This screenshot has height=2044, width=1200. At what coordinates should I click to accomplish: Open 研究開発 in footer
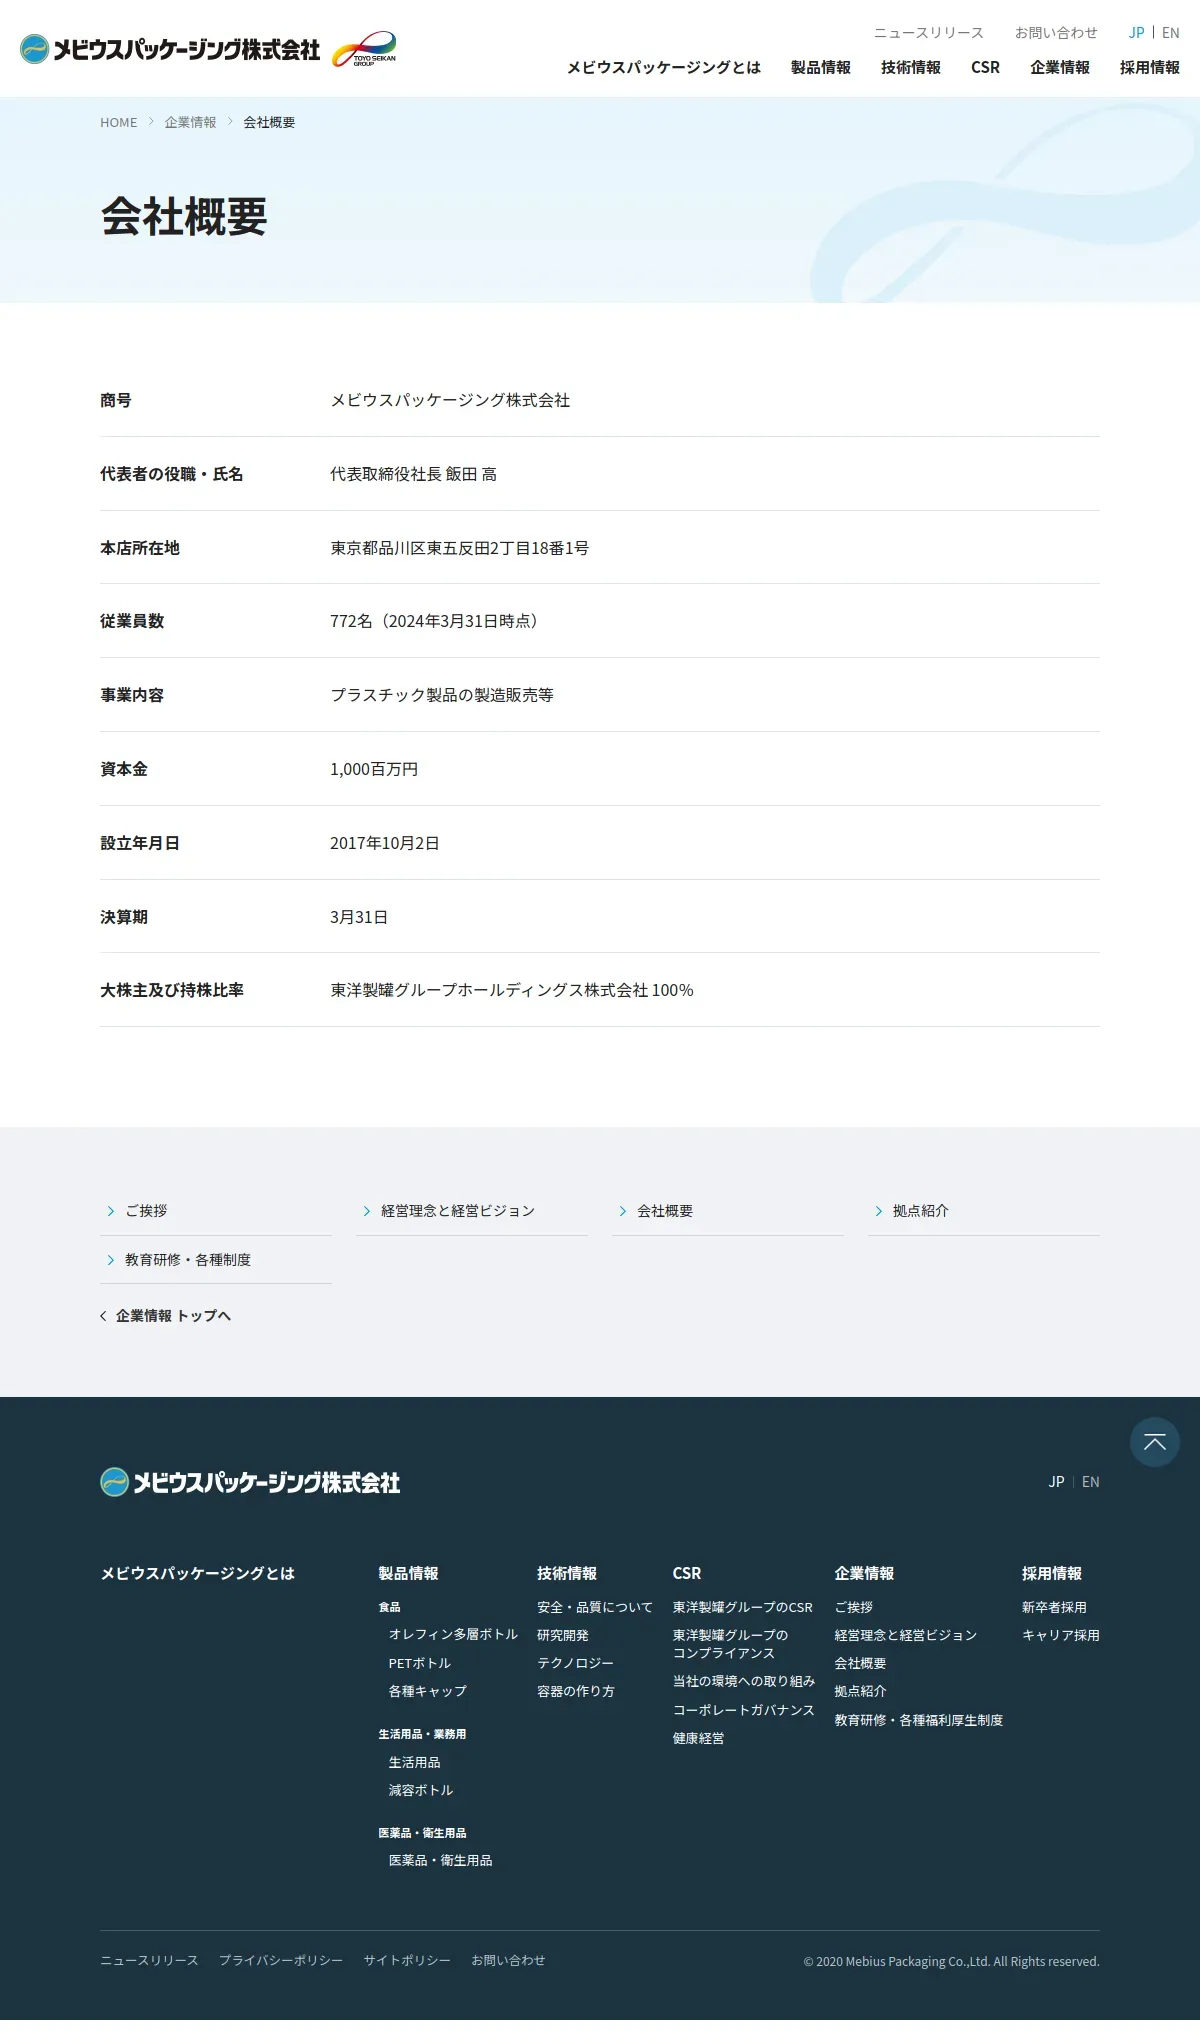click(x=563, y=1635)
